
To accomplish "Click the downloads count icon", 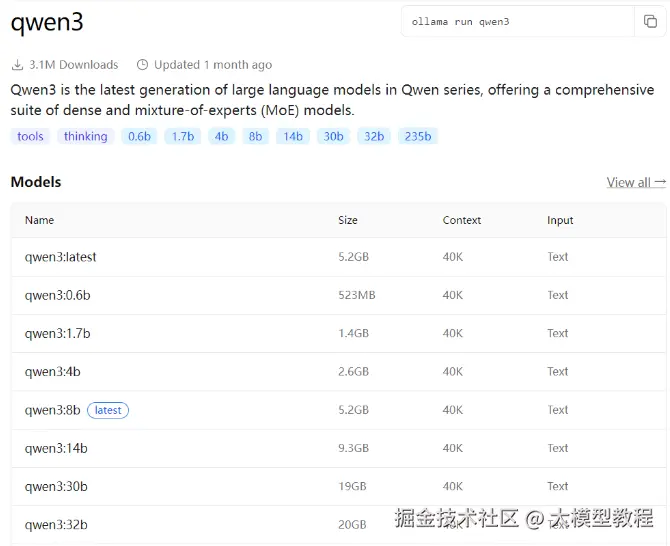I will tap(17, 65).
